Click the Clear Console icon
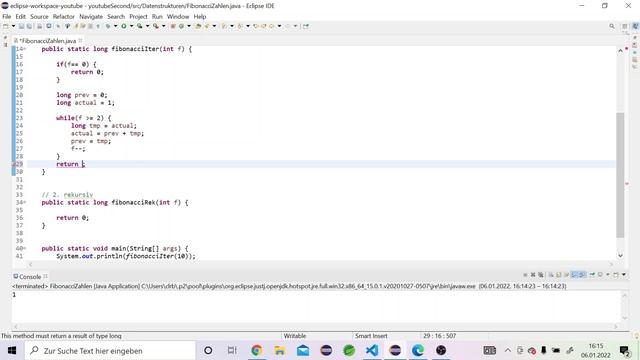This screenshot has width=640, height=360. (x=551, y=275)
